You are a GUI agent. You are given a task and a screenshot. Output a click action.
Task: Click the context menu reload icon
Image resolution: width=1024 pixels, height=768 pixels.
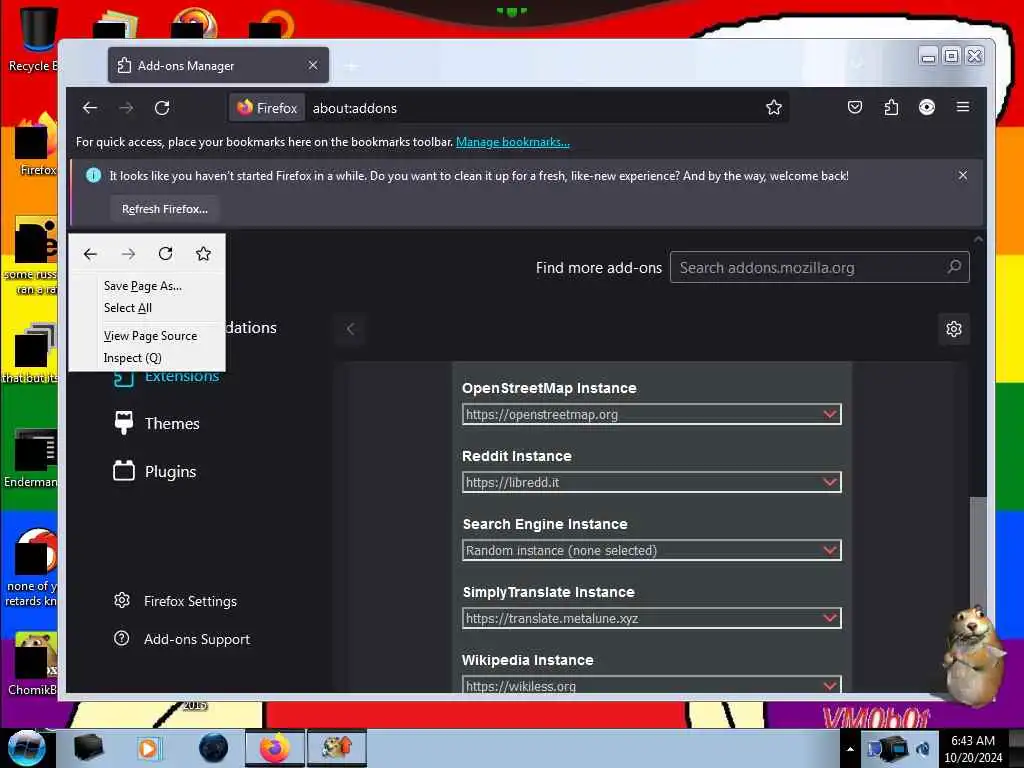(166, 253)
